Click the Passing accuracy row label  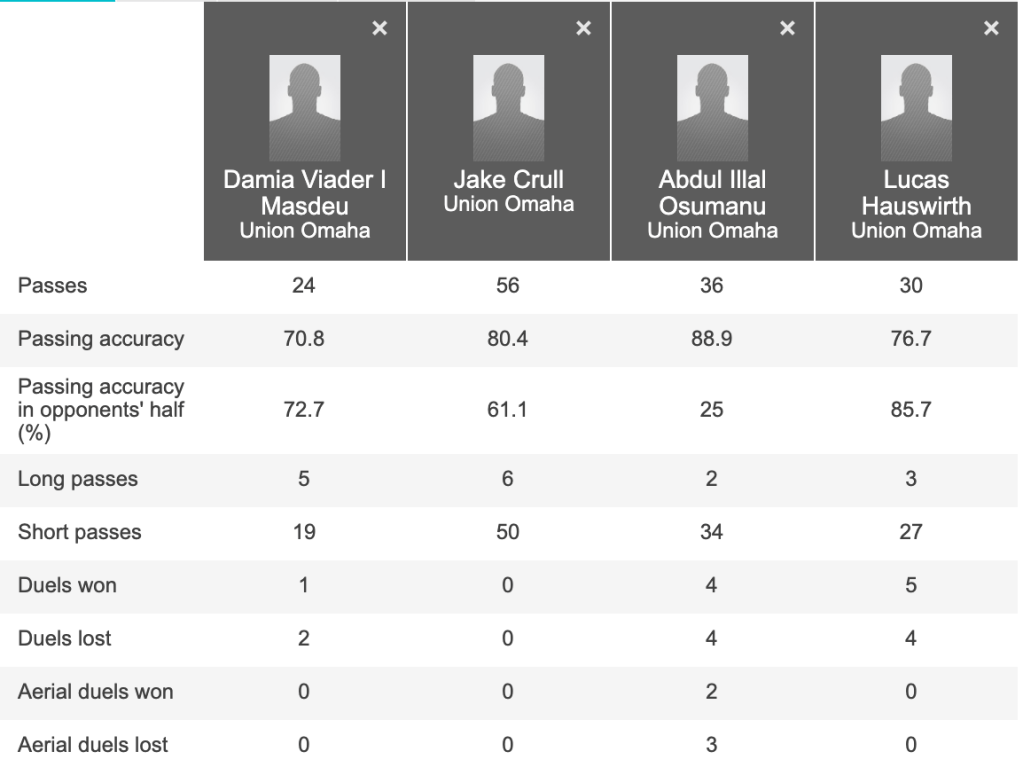(x=100, y=339)
